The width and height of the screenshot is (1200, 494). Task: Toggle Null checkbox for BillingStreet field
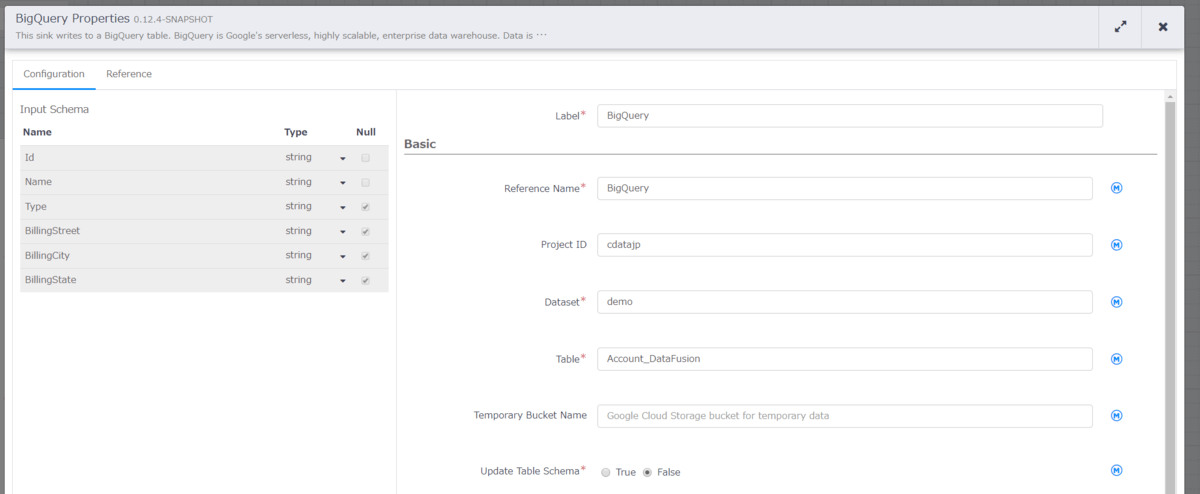click(x=365, y=231)
